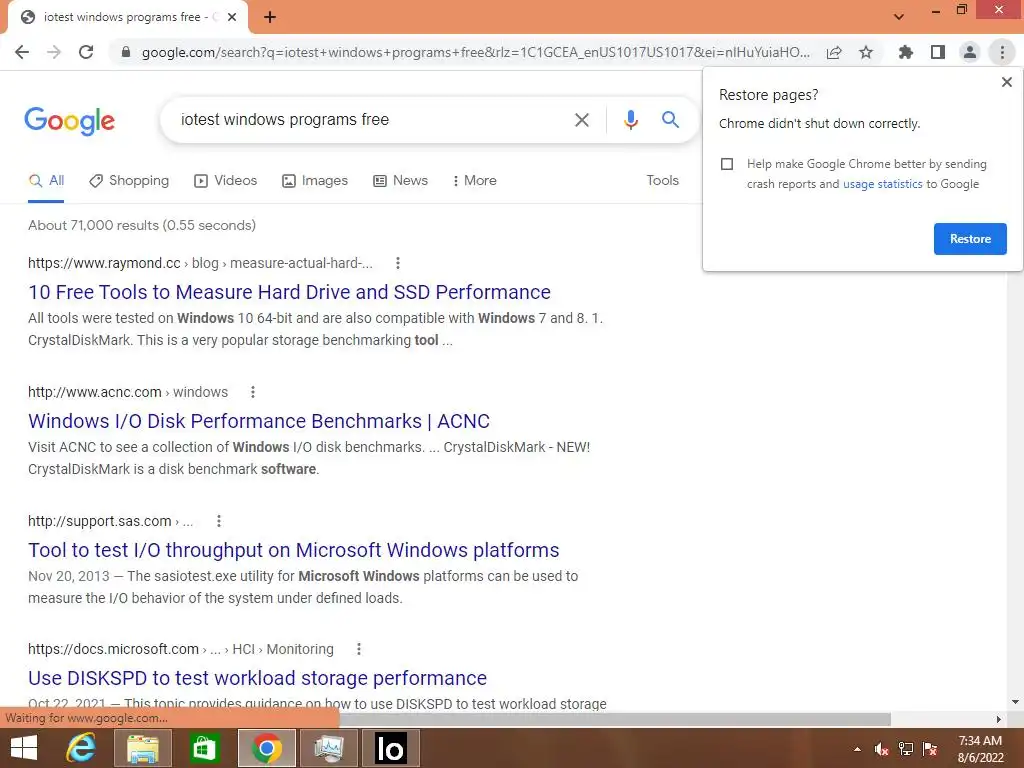
Task: Open Windows I/O Disk Performance Benchmarks link
Action: point(259,421)
